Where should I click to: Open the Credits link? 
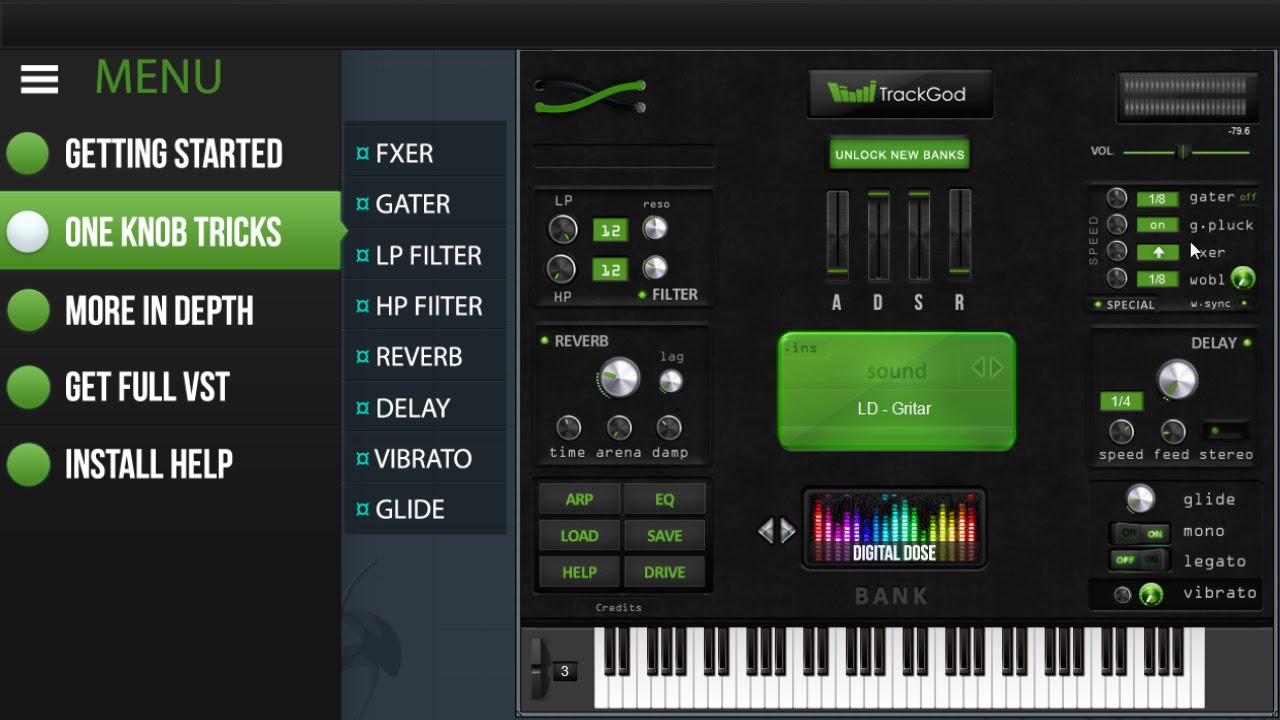click(618, 607)
